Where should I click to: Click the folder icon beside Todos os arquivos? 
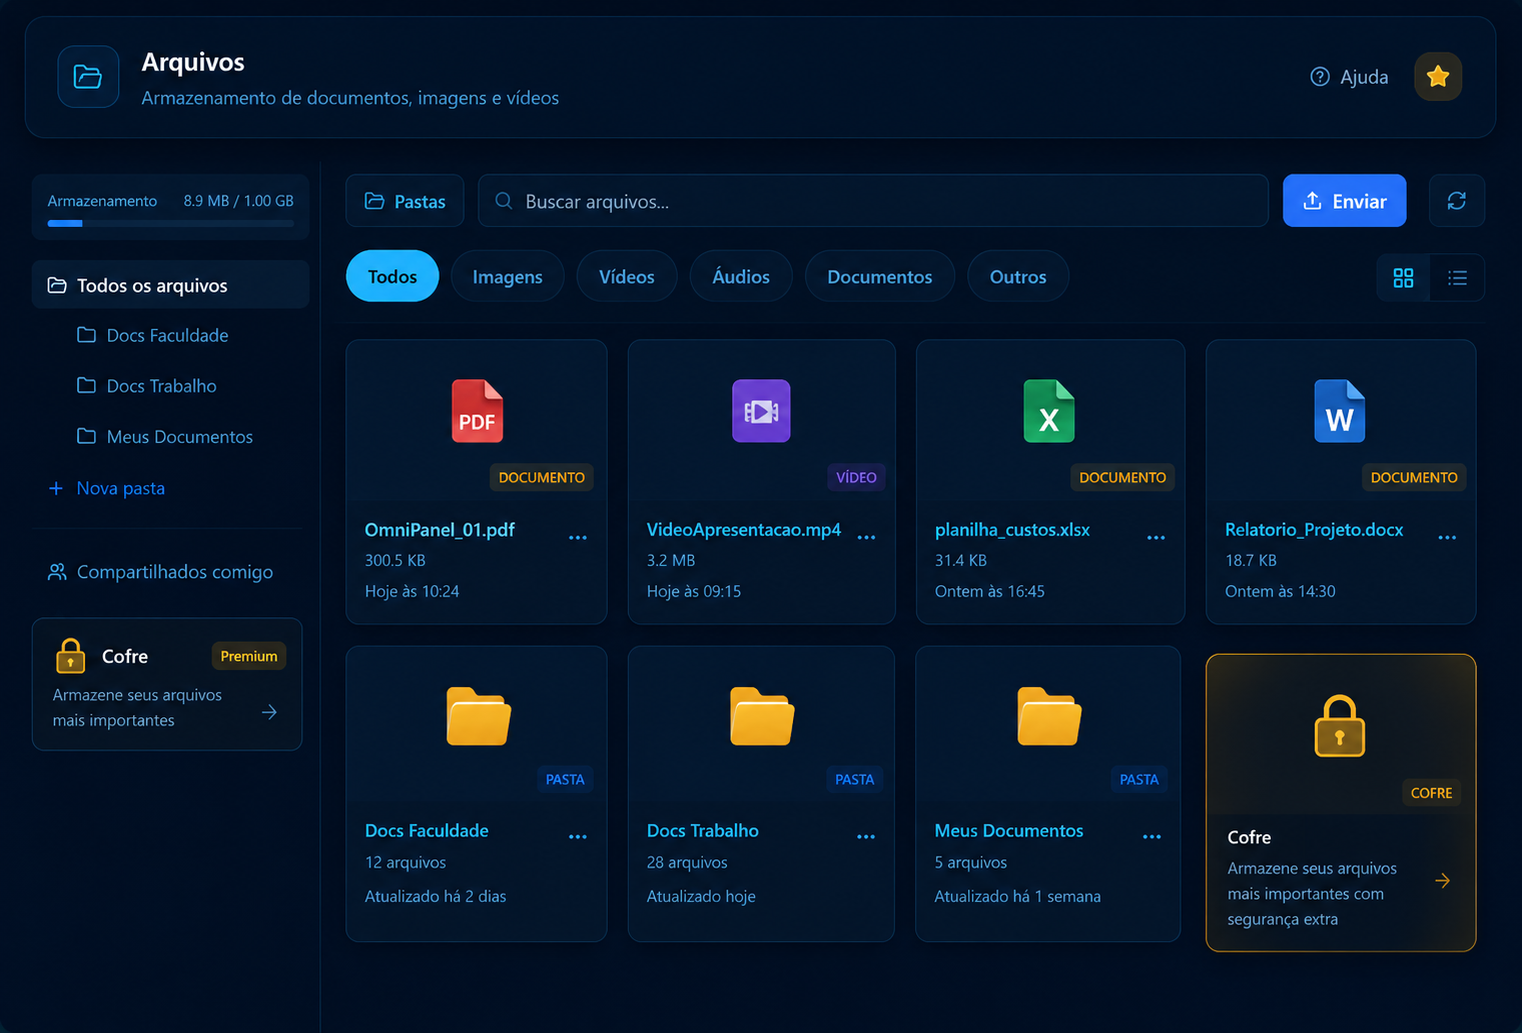click(57, 285)
